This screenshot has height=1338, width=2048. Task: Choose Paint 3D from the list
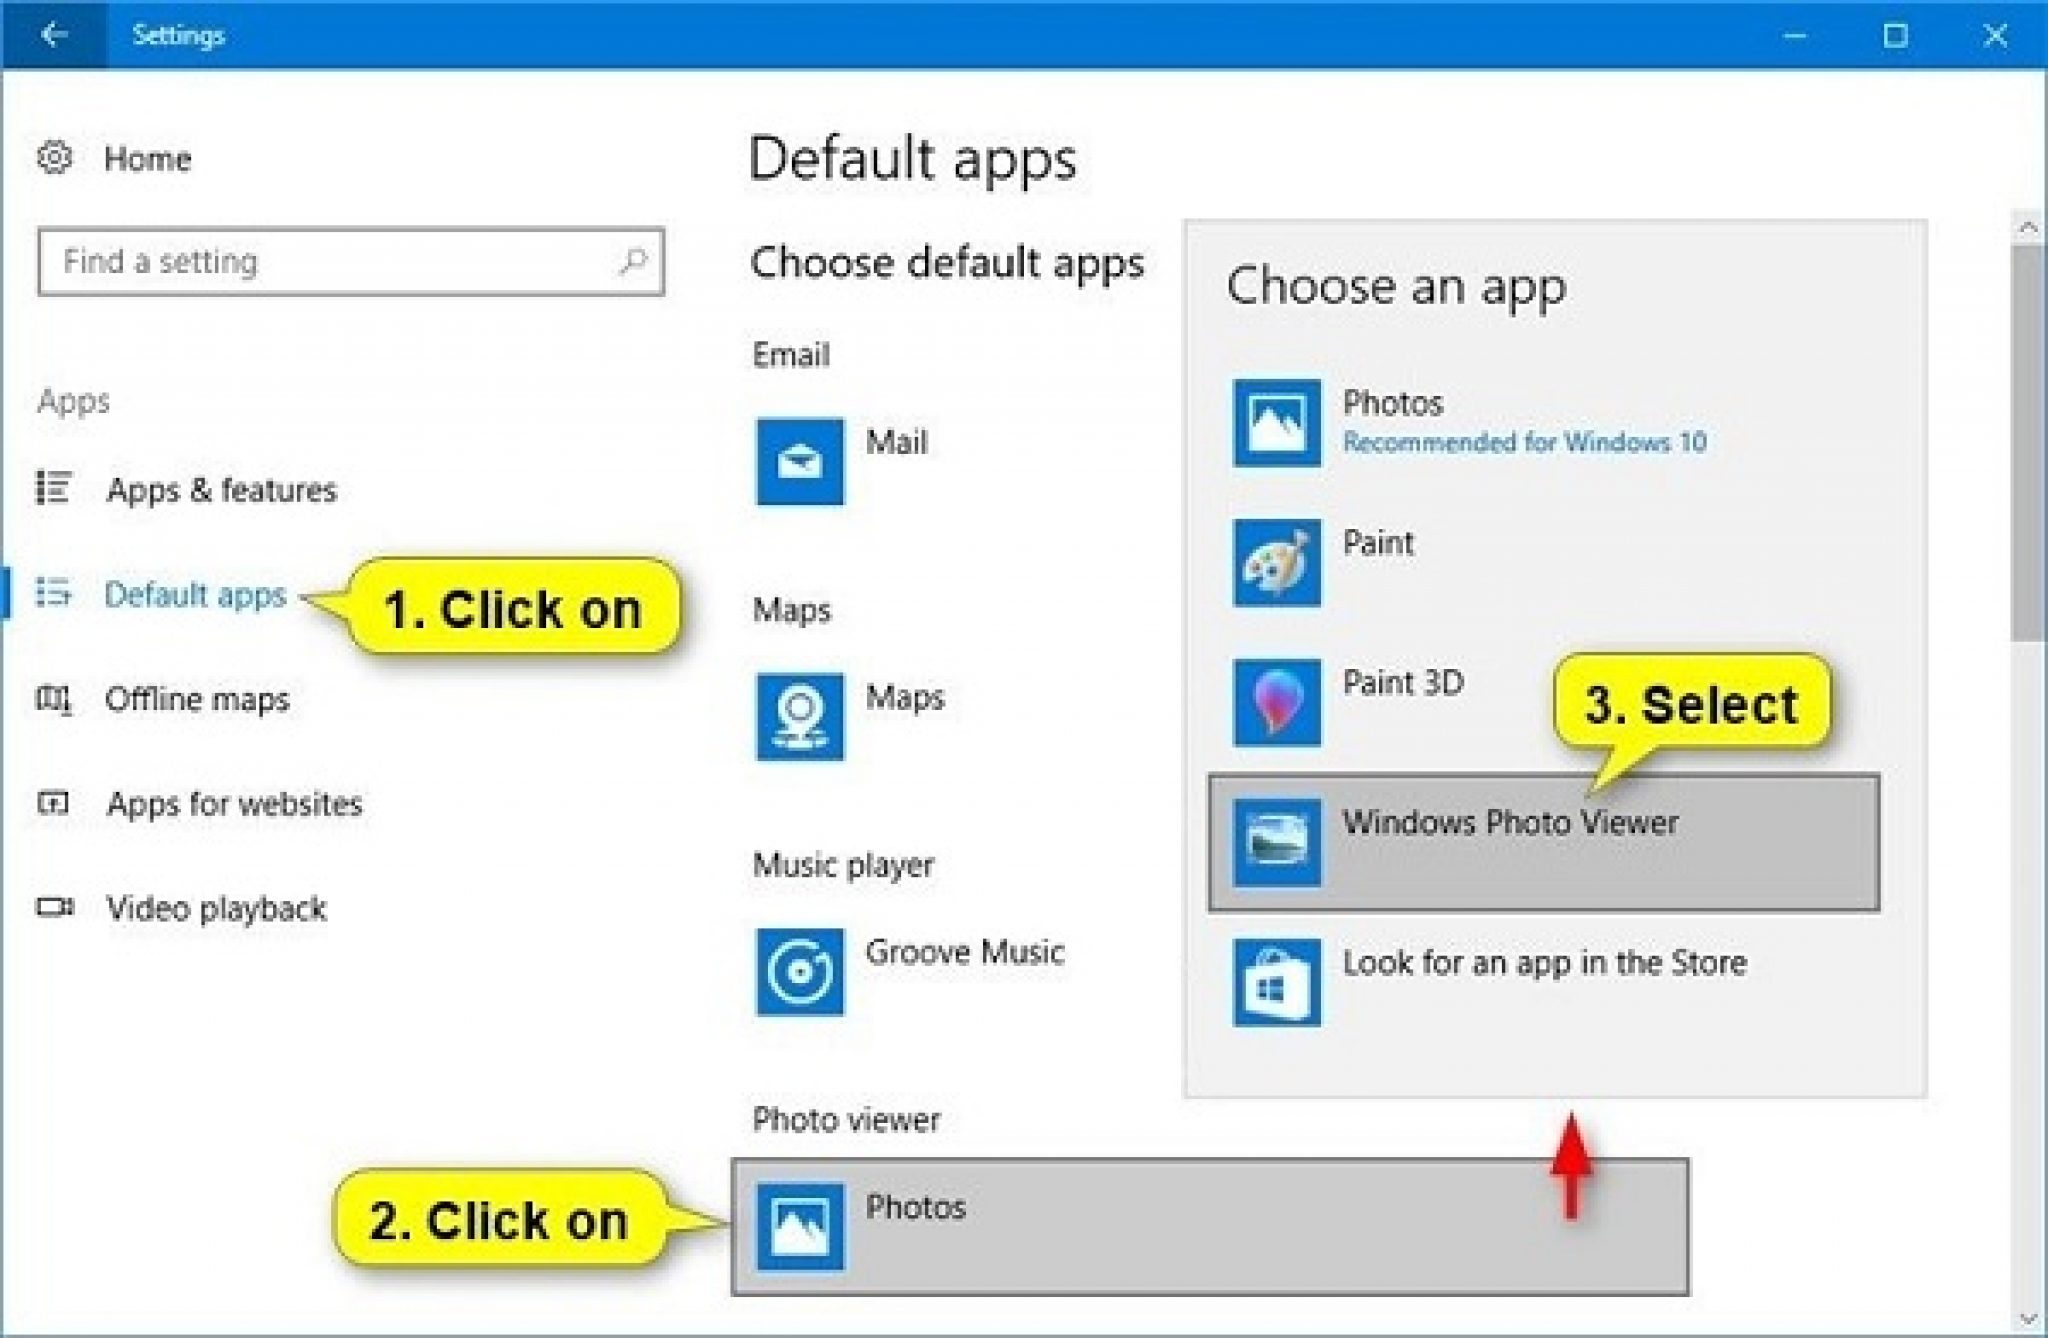click(1403, 683)
